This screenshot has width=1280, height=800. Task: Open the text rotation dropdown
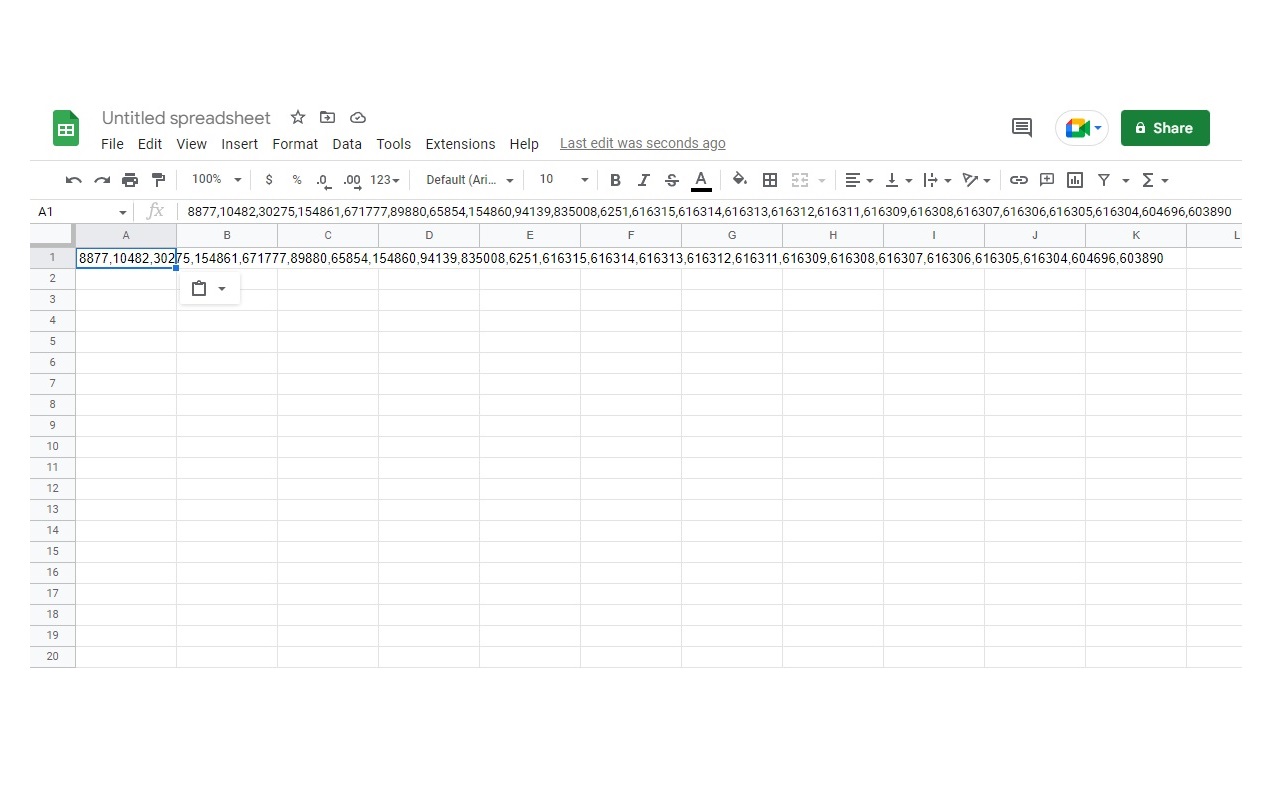click(x=976, y=180)
